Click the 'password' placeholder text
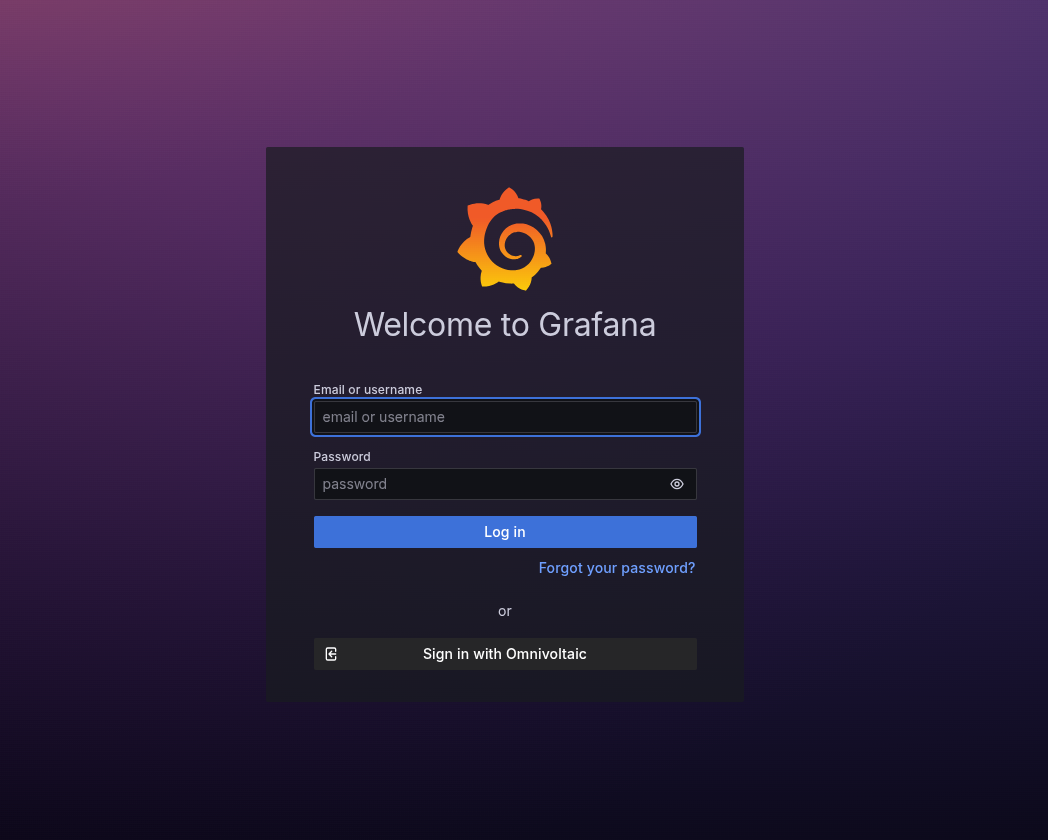This screenshot has height=840, width=1048. click(x=354, y=484)
